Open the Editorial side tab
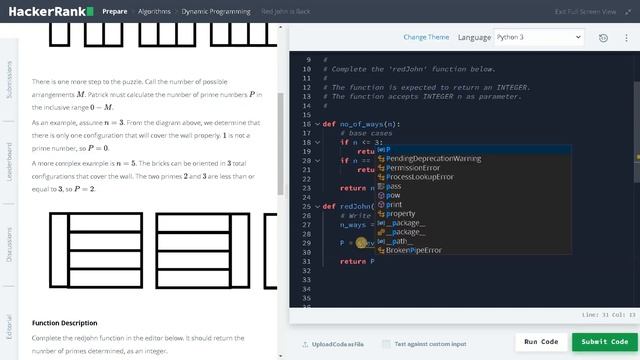This screenshot has height=360, width=640. (9, 327)
